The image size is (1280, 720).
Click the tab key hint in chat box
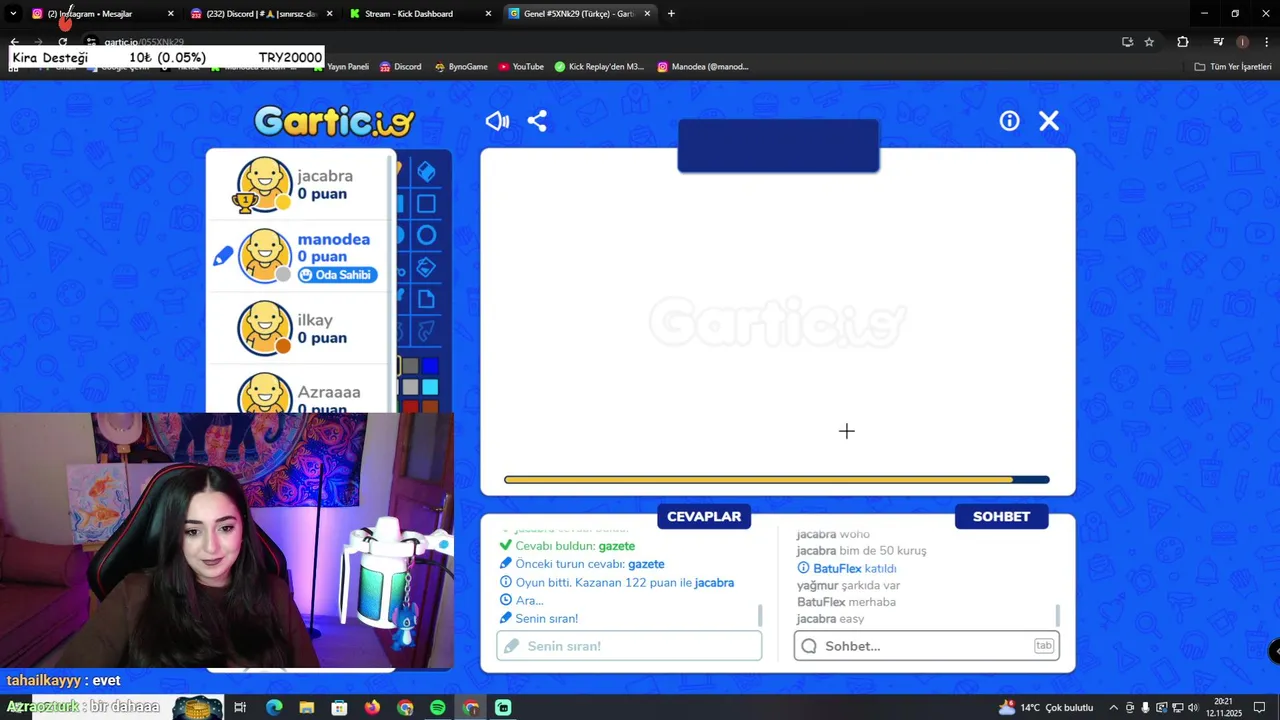click(x=1043, y=646)
